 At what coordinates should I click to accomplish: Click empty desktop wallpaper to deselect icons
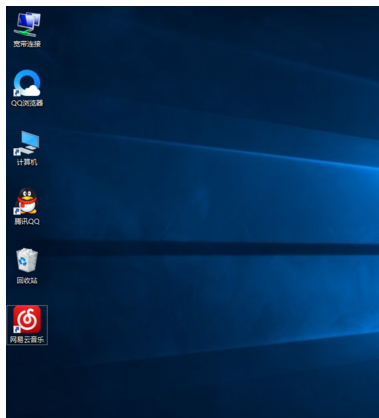click(x=200, y=200)
